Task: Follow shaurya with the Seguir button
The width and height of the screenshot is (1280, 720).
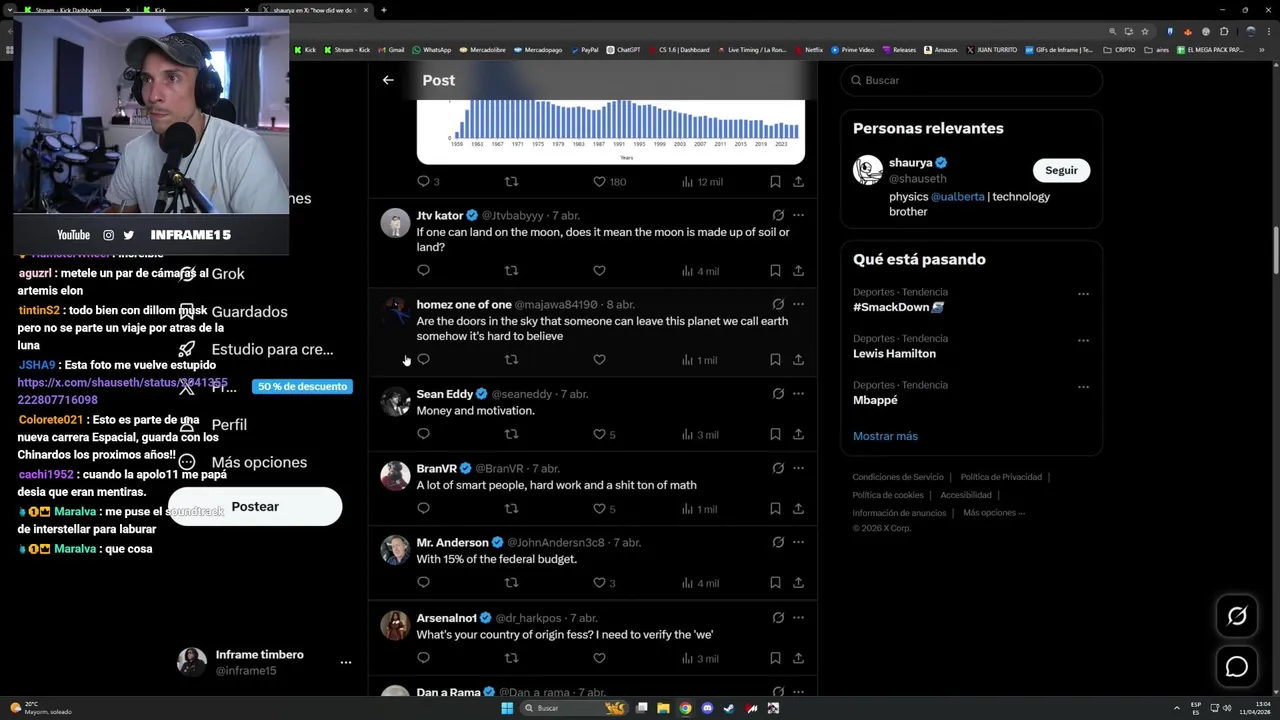Action: [1061, 170]
